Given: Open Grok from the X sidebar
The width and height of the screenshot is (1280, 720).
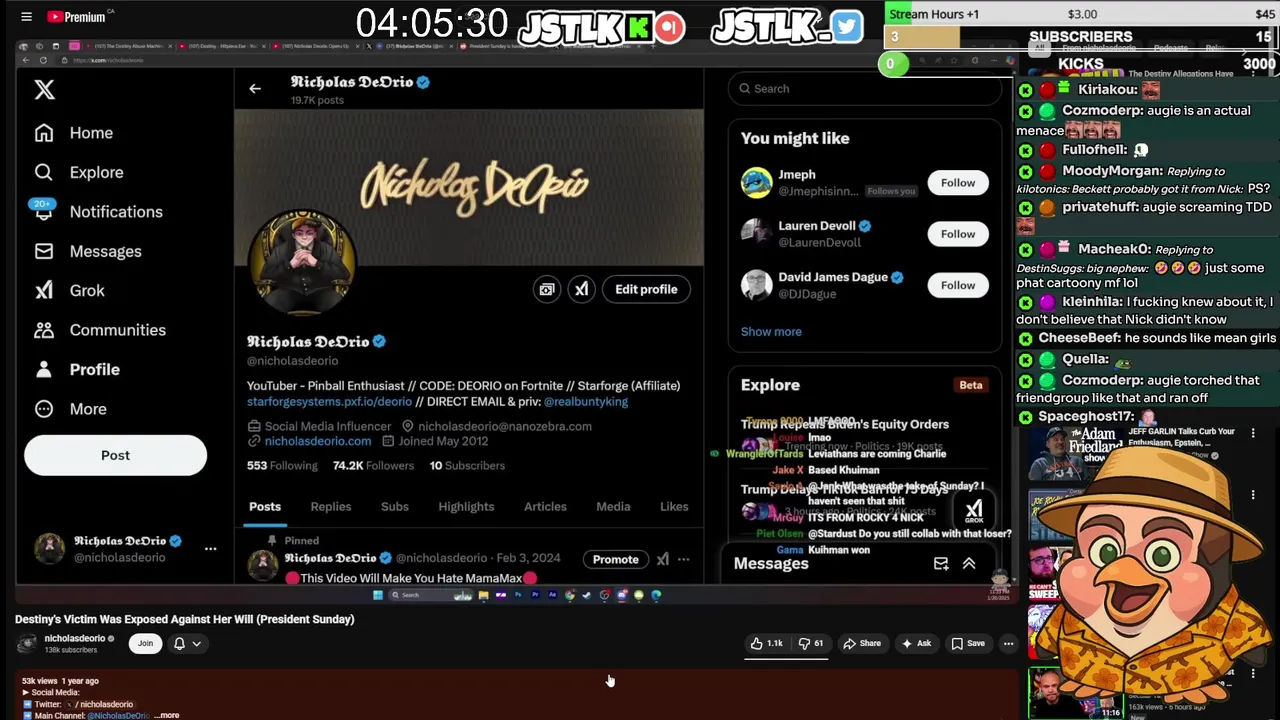Looking at the screenshot, I should (x=69, y=290).
